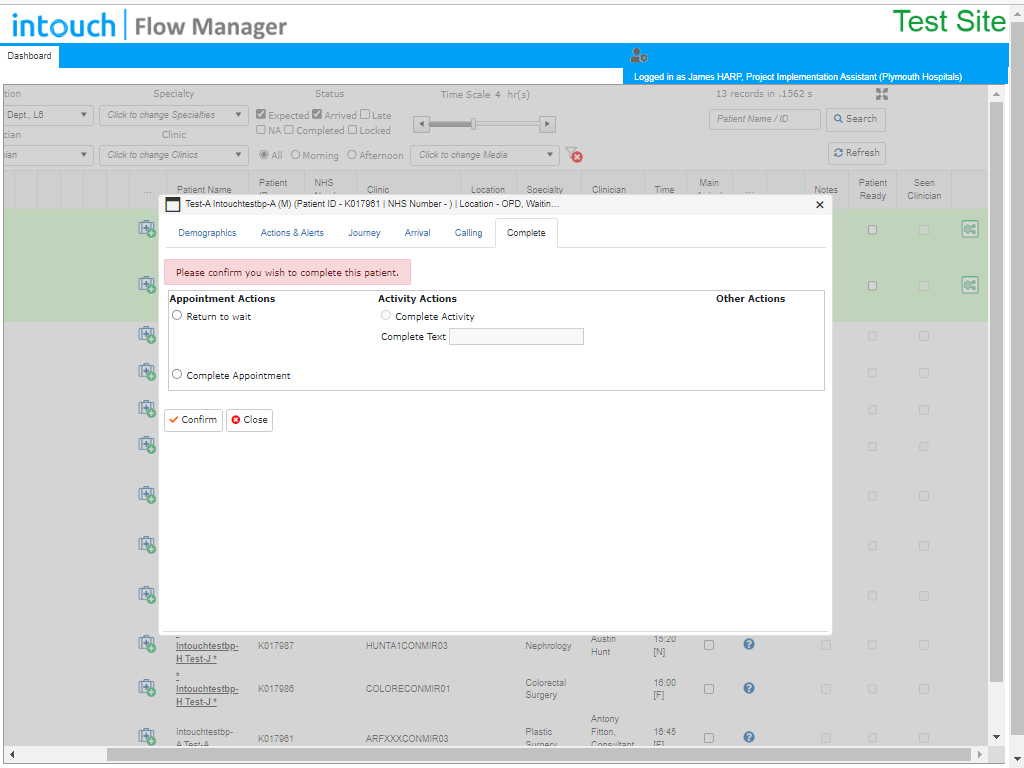Image resolution: width=1024 pixels, height=768 pixels.
Task: Tick the Main checkbox in the K017987 row
Action: (709, 645)
